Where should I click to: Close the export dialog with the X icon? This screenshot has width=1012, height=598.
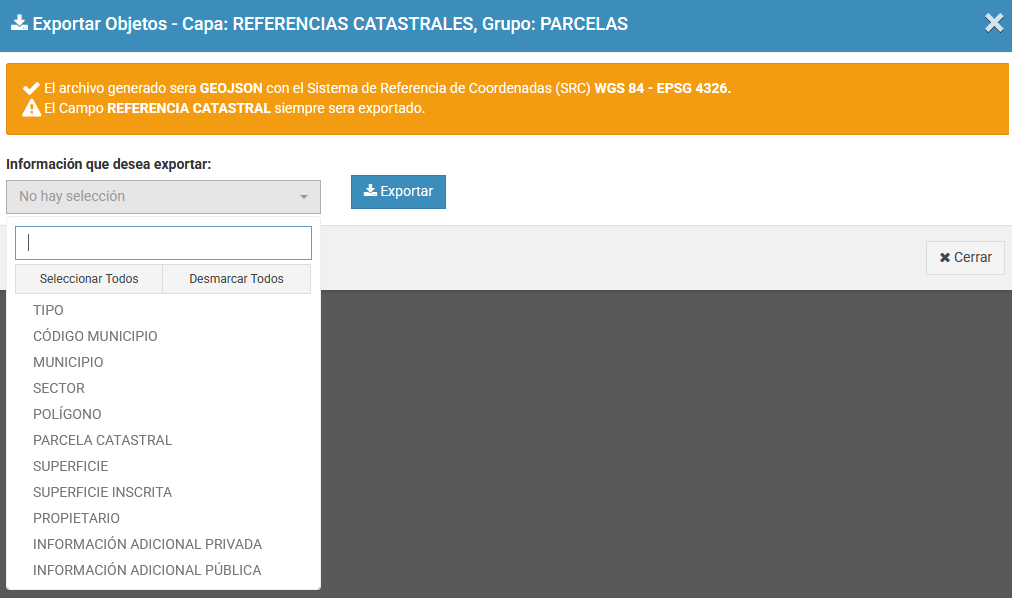point(993,23)
